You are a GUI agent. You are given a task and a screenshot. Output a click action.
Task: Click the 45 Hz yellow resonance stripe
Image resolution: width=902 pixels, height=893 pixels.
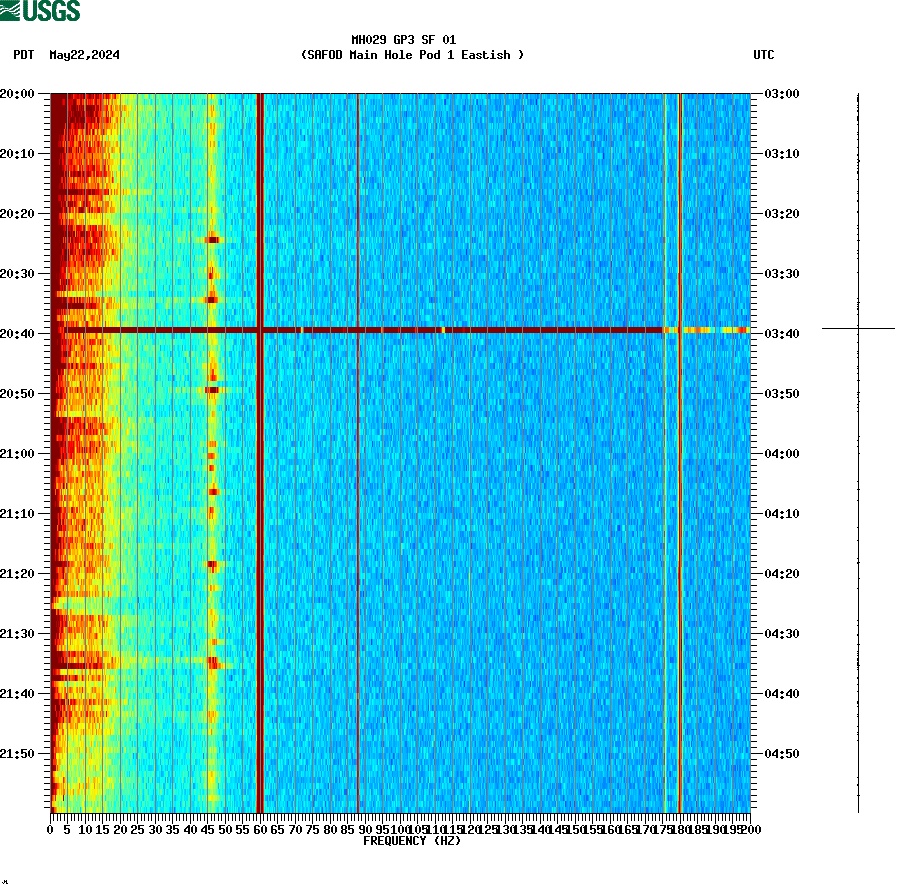point(211,450)
